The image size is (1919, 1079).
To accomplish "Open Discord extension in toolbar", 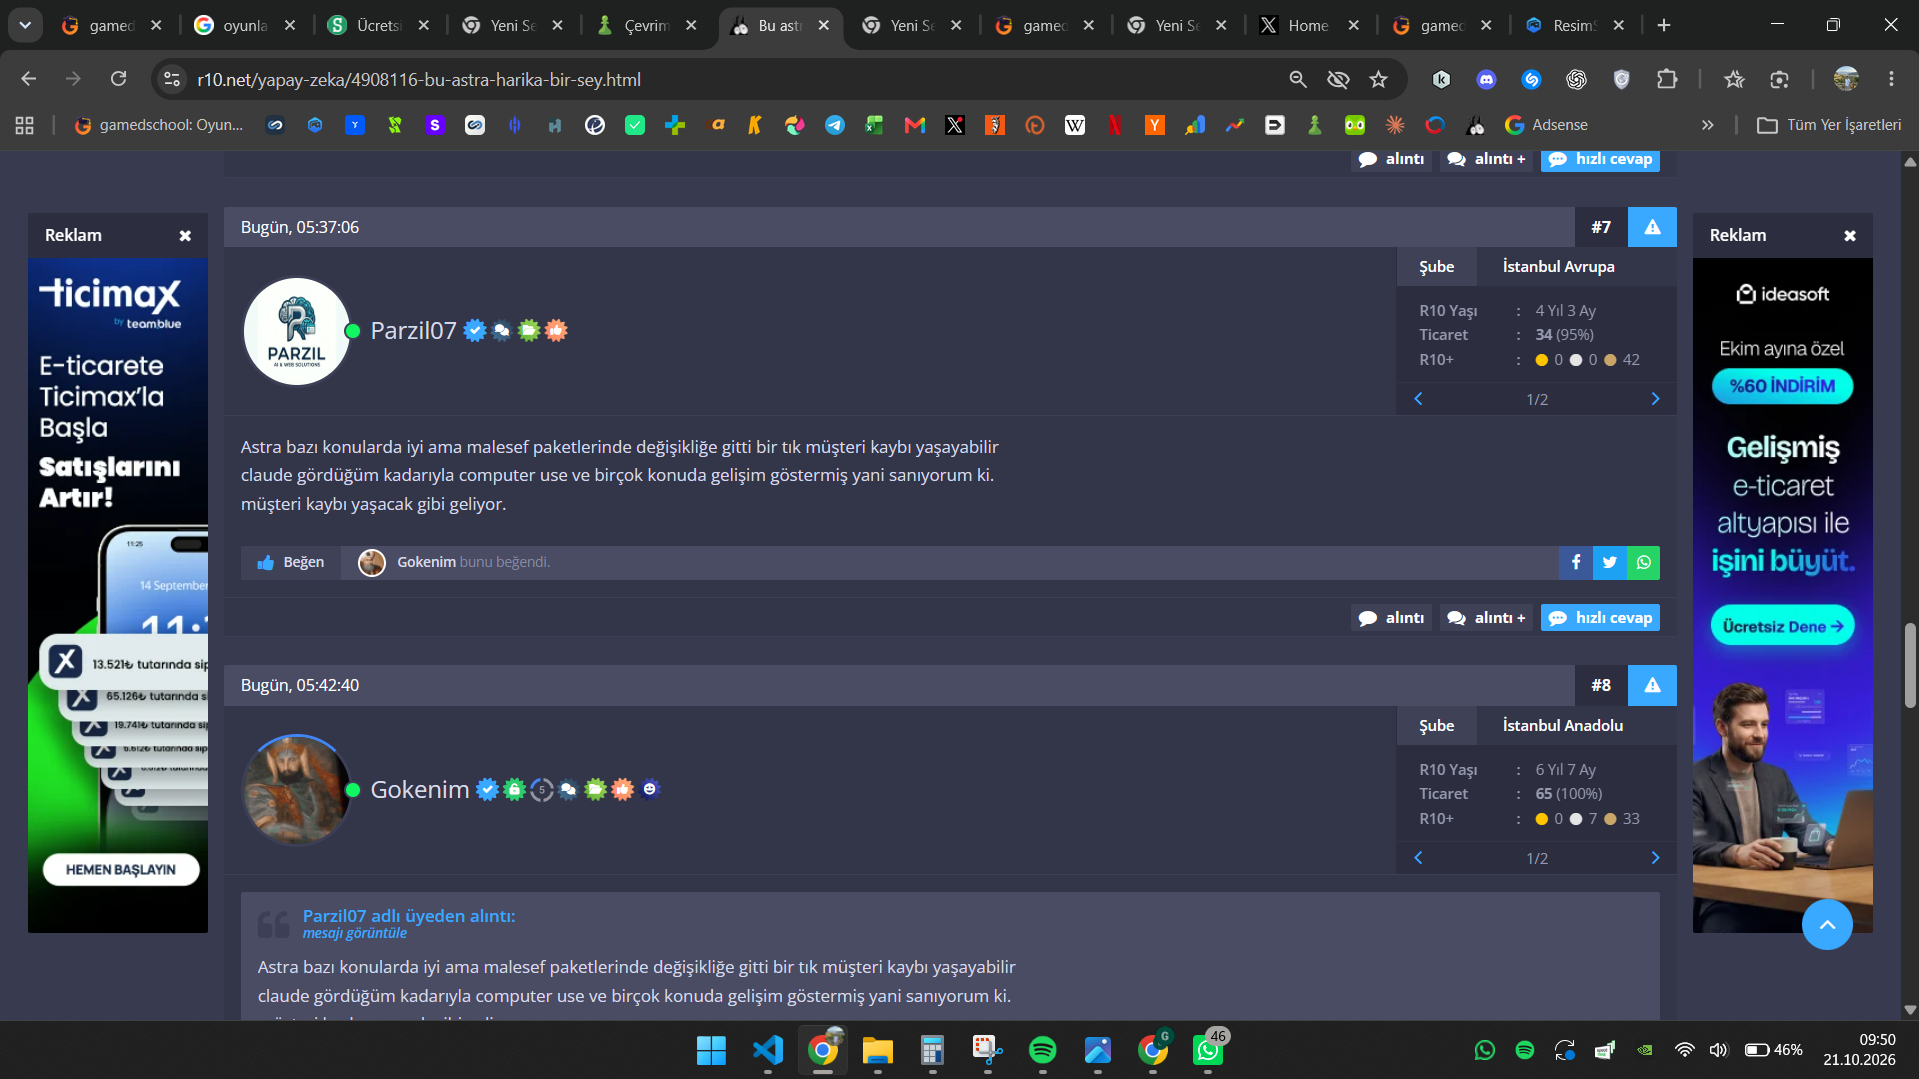I will pos(1486,79).
